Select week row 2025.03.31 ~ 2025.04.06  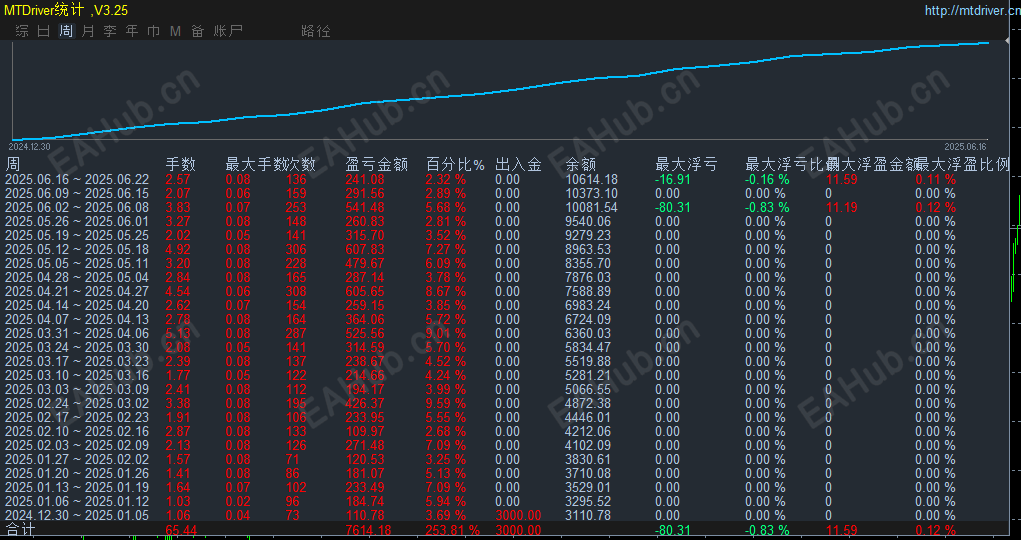click(x=77, y=334)
